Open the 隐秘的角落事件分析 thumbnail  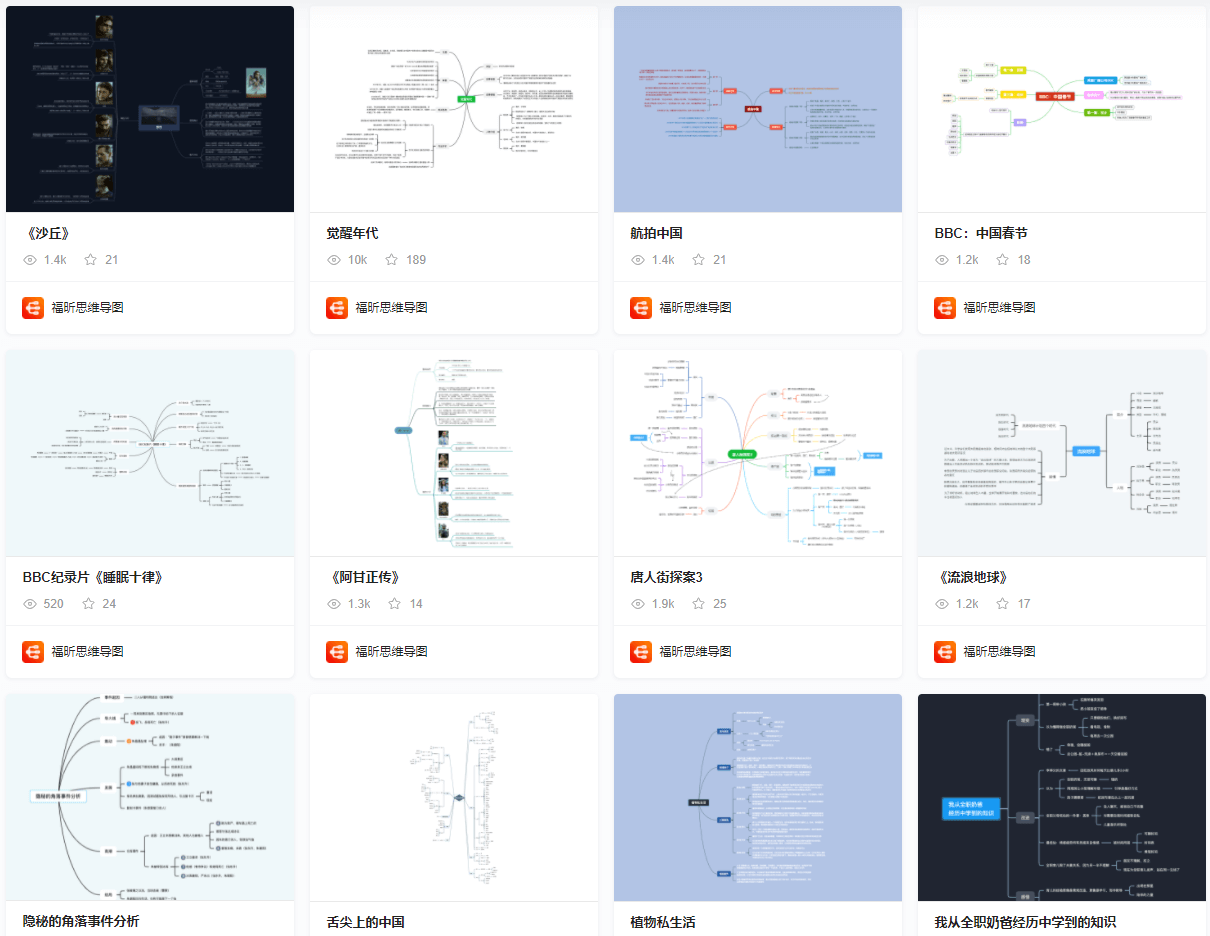150,797
